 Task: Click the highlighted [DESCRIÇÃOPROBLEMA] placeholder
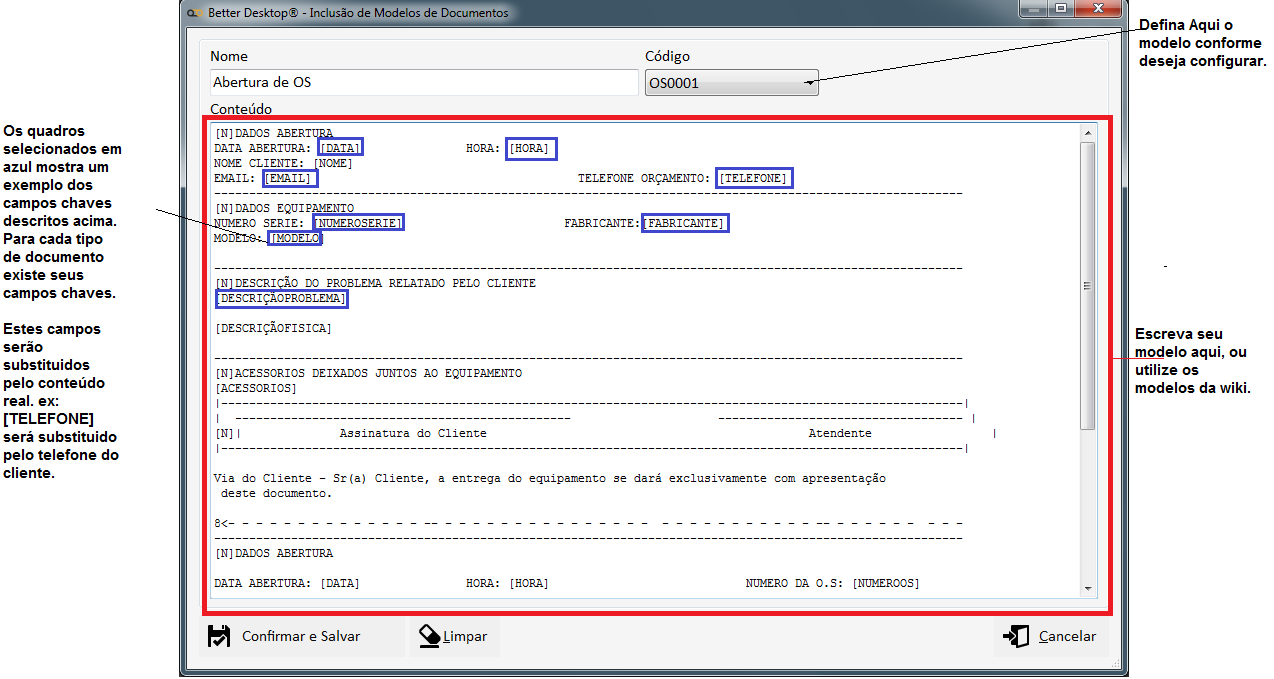coord(281,298)
